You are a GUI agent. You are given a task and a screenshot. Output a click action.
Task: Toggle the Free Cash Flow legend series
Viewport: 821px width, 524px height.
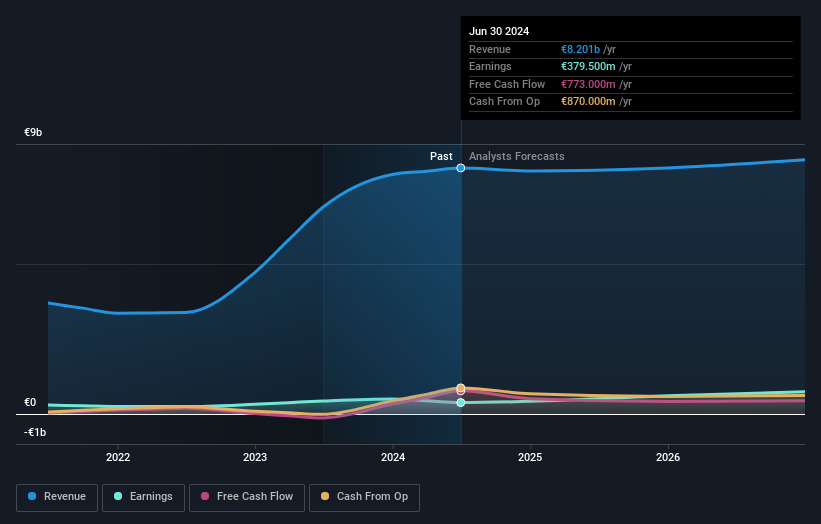[247, 497]
